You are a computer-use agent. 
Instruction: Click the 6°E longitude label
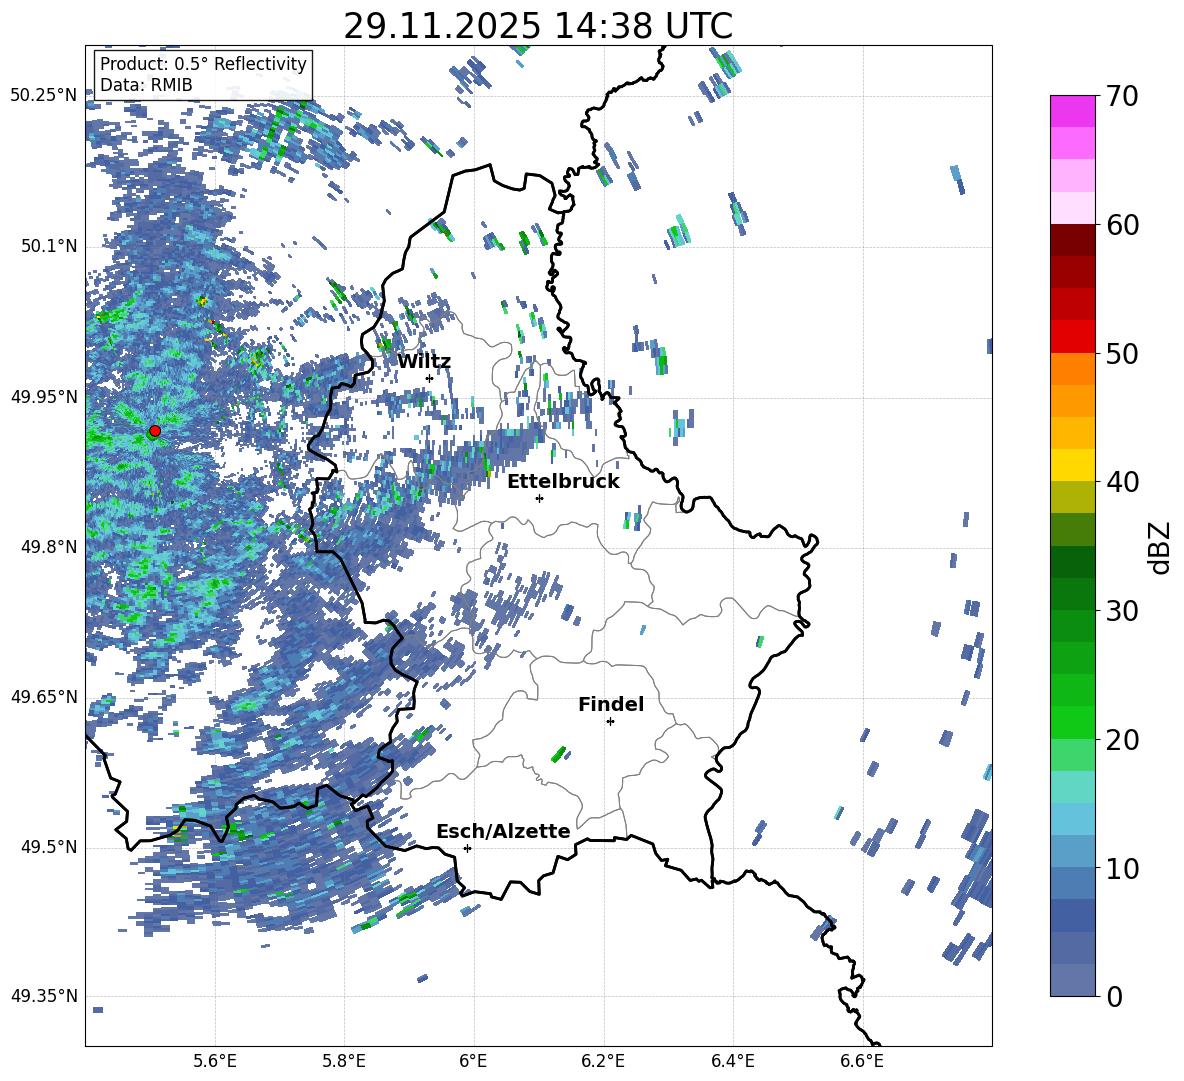[473, 1061]
